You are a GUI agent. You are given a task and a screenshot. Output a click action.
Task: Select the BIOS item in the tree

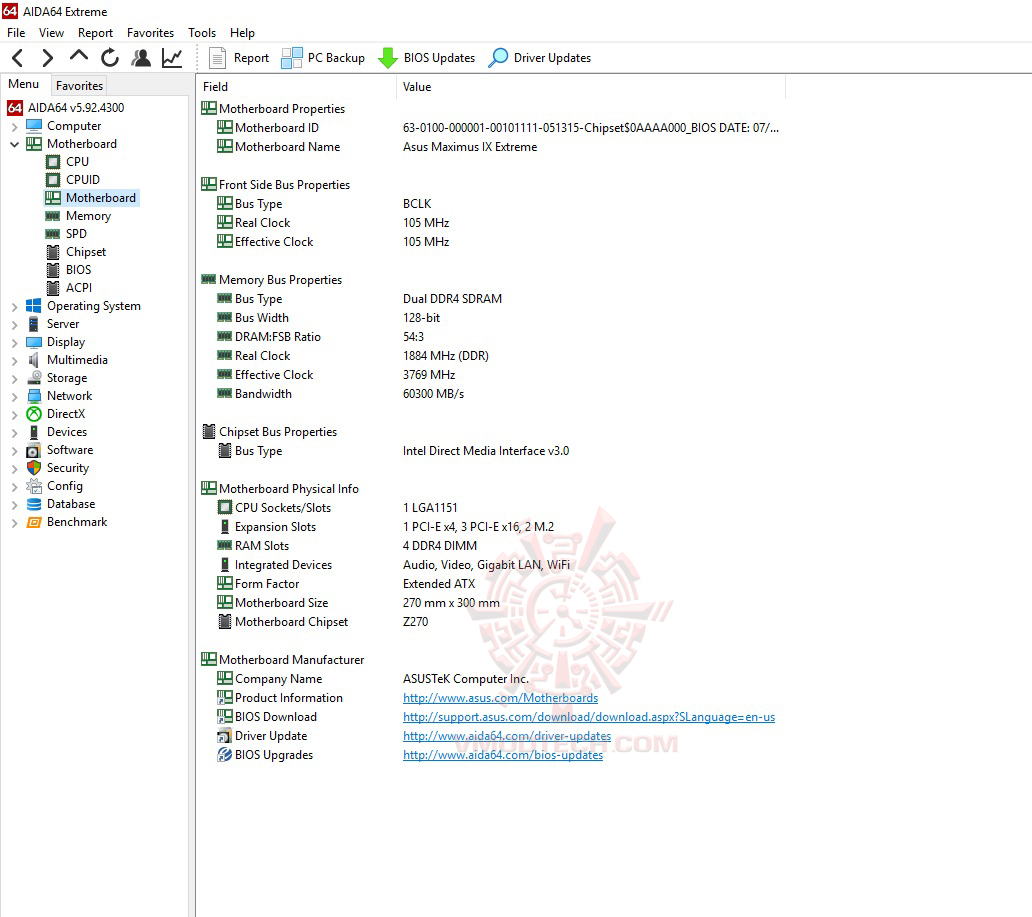pyautogui.click(x=78, y=270)
